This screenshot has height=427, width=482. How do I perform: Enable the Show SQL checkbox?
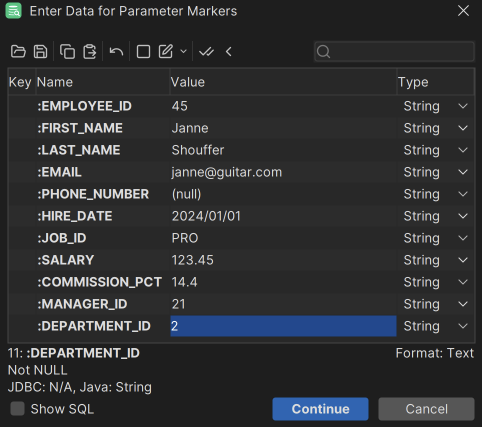[17, 409]
